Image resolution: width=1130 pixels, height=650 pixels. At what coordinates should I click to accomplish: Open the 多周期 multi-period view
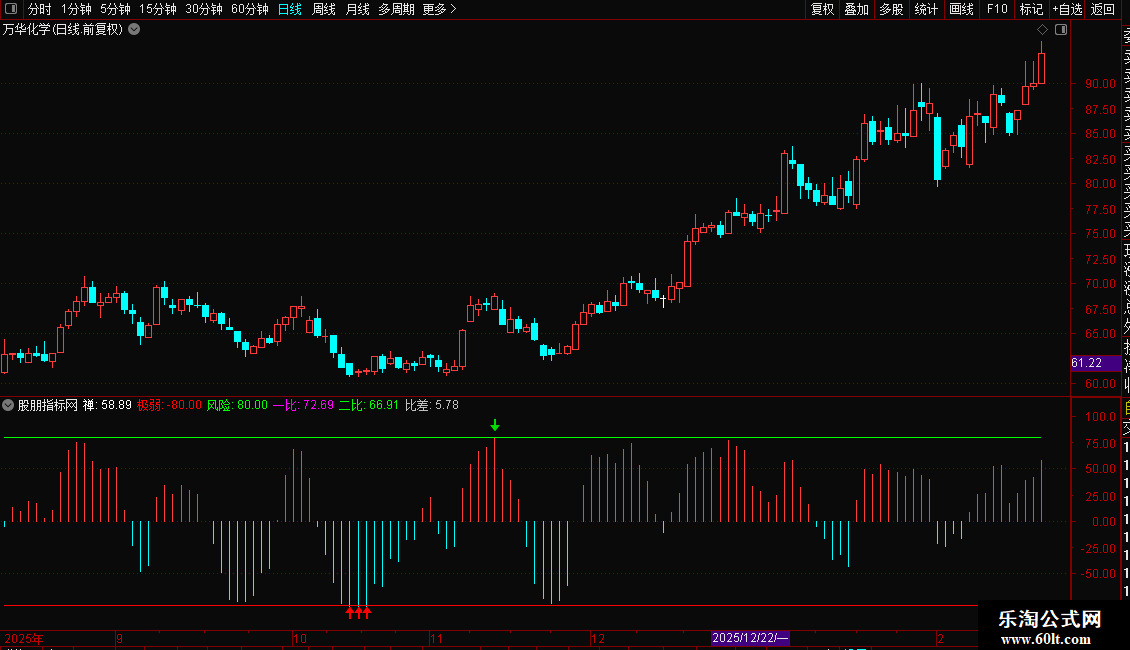pyautogui.click(x=396, y=9)
